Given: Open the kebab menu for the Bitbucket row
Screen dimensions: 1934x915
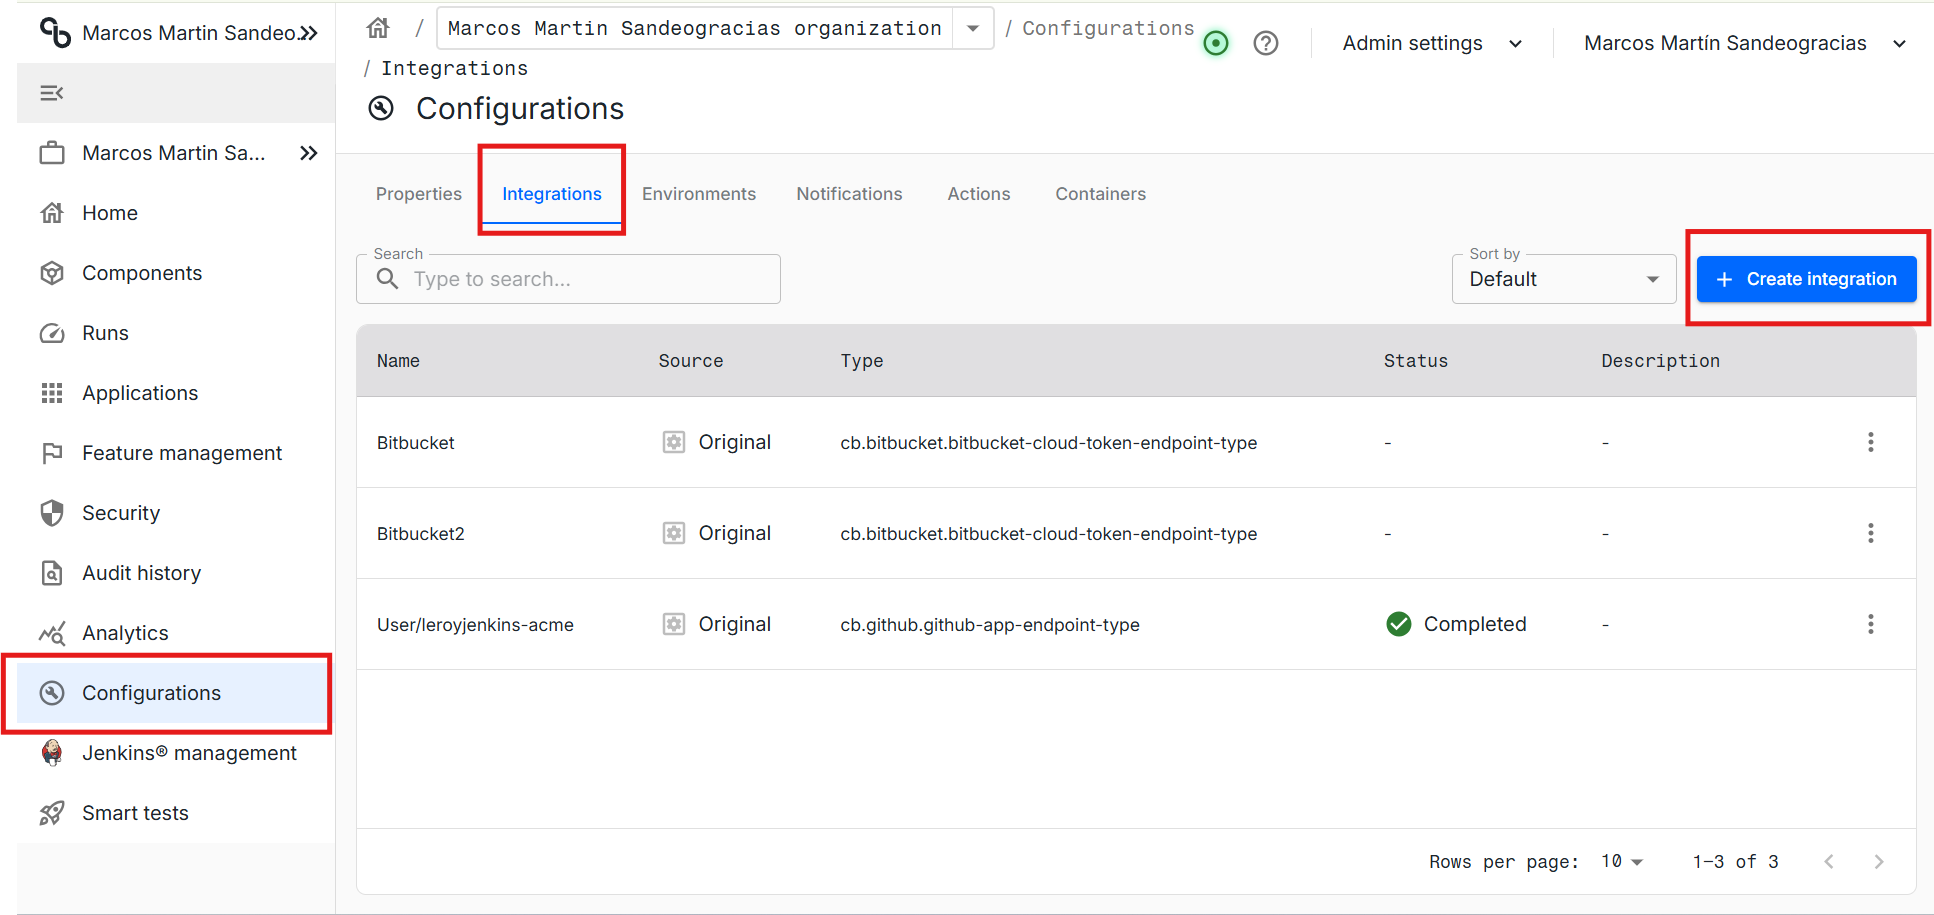Looking at the screenshot, I should [1870, 442].
